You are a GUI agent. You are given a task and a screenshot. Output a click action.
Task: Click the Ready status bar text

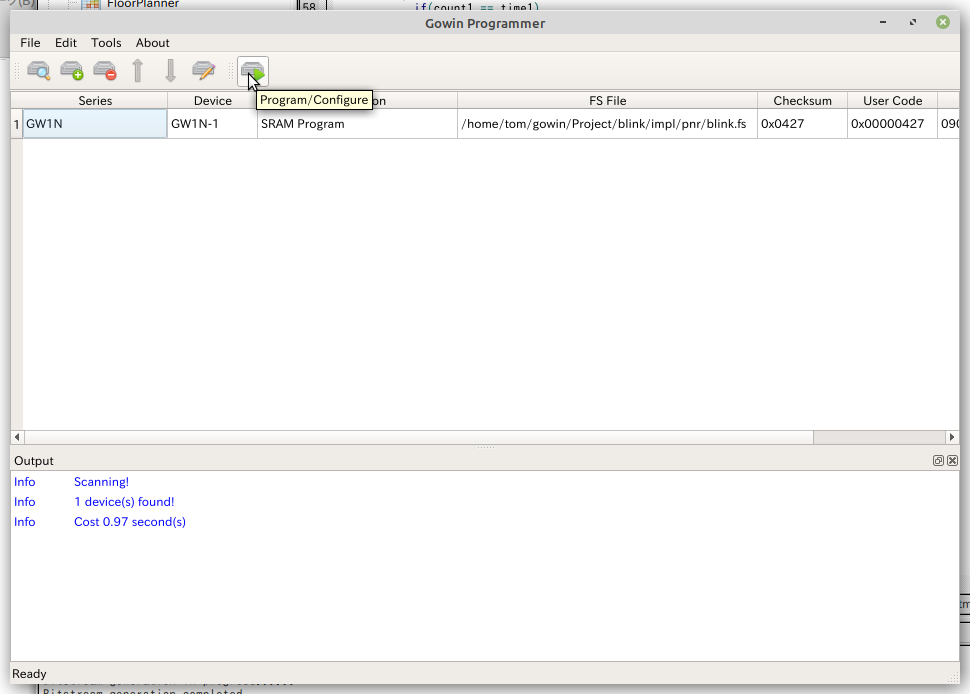tap(29, 674)
